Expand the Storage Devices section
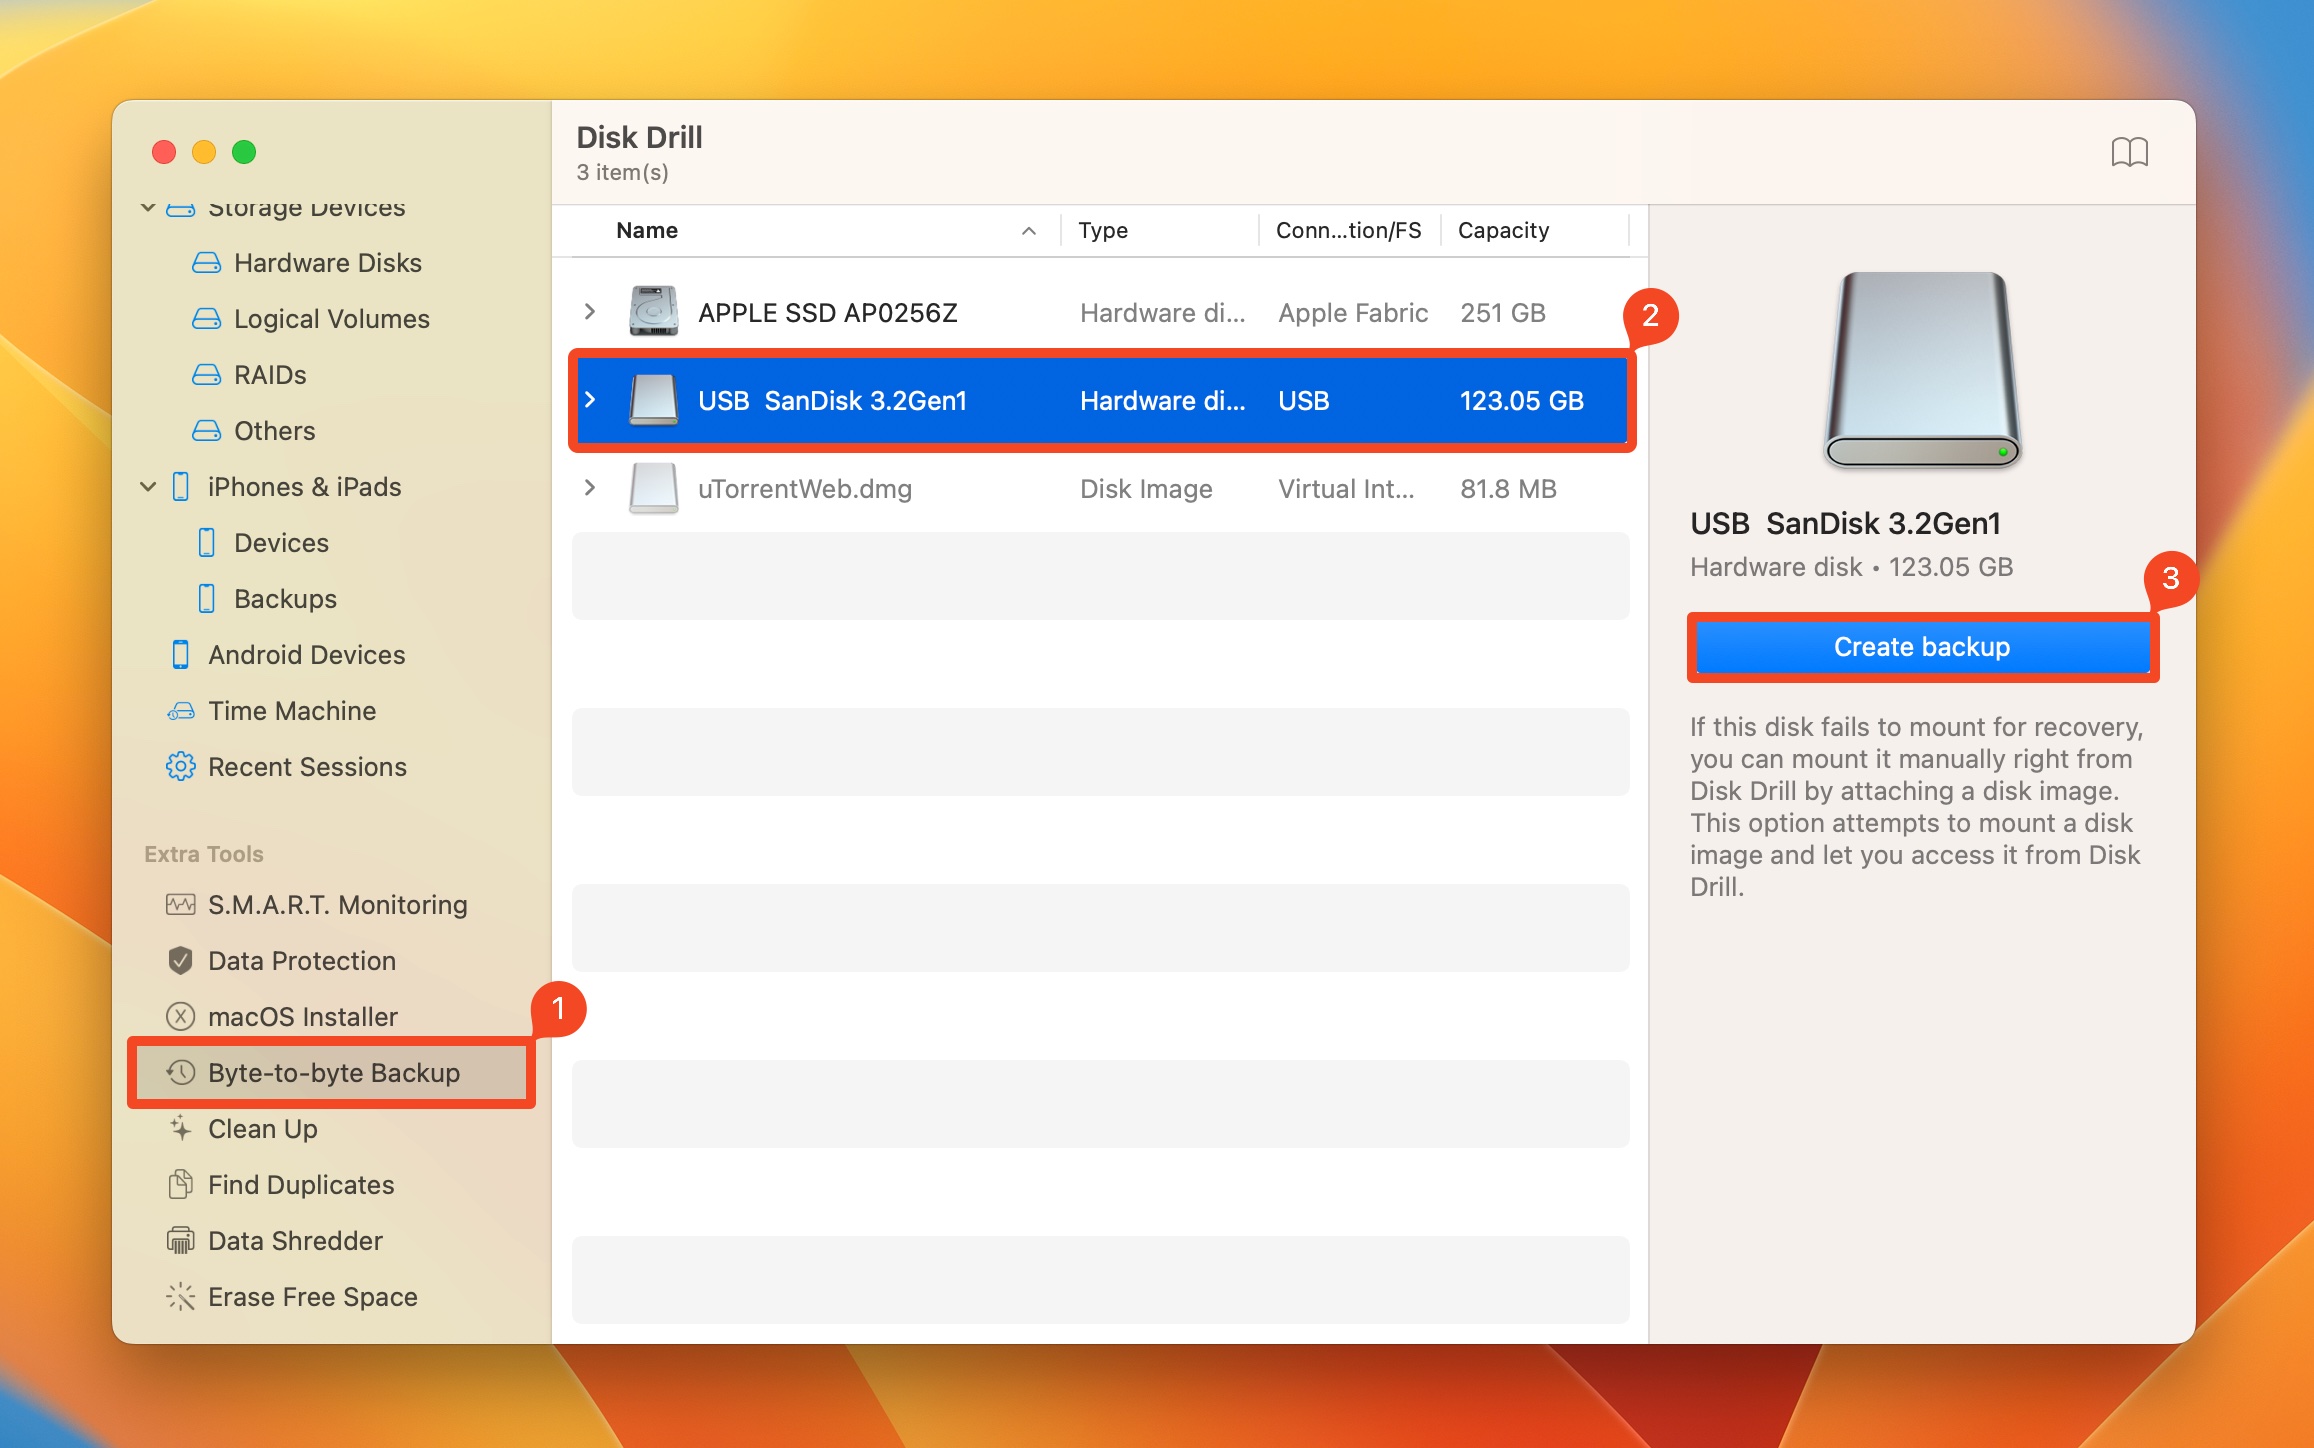This screenshot has height=1448, width=2314. click(148, 204)
